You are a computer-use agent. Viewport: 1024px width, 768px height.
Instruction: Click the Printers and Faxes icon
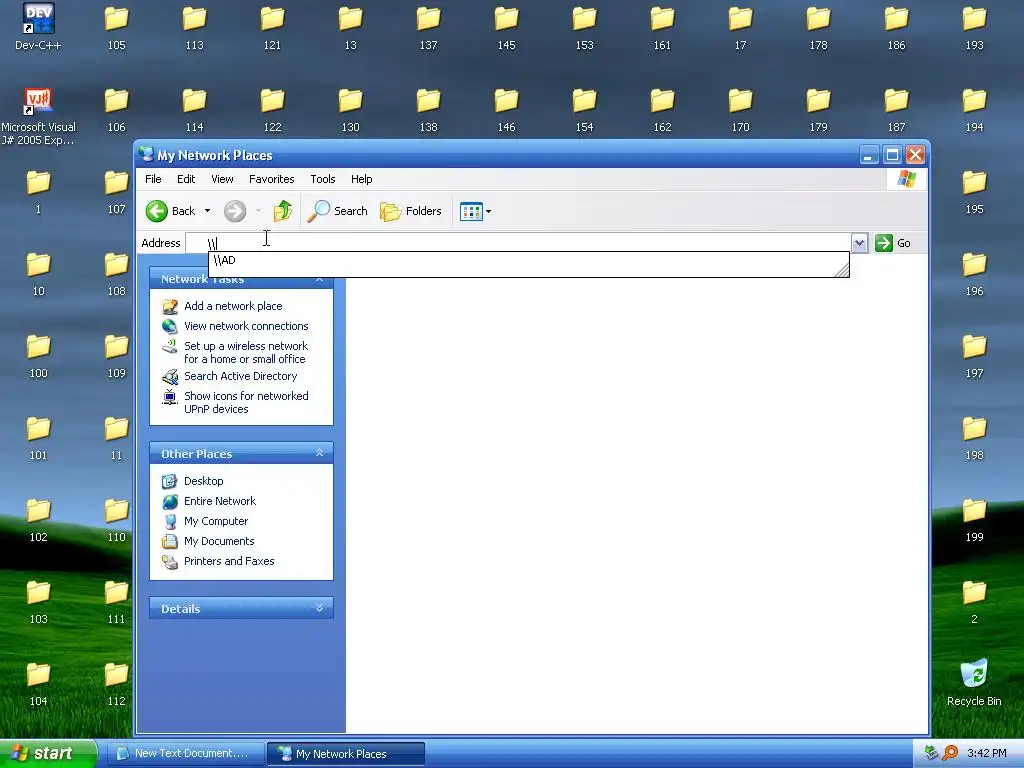point(170,562)
